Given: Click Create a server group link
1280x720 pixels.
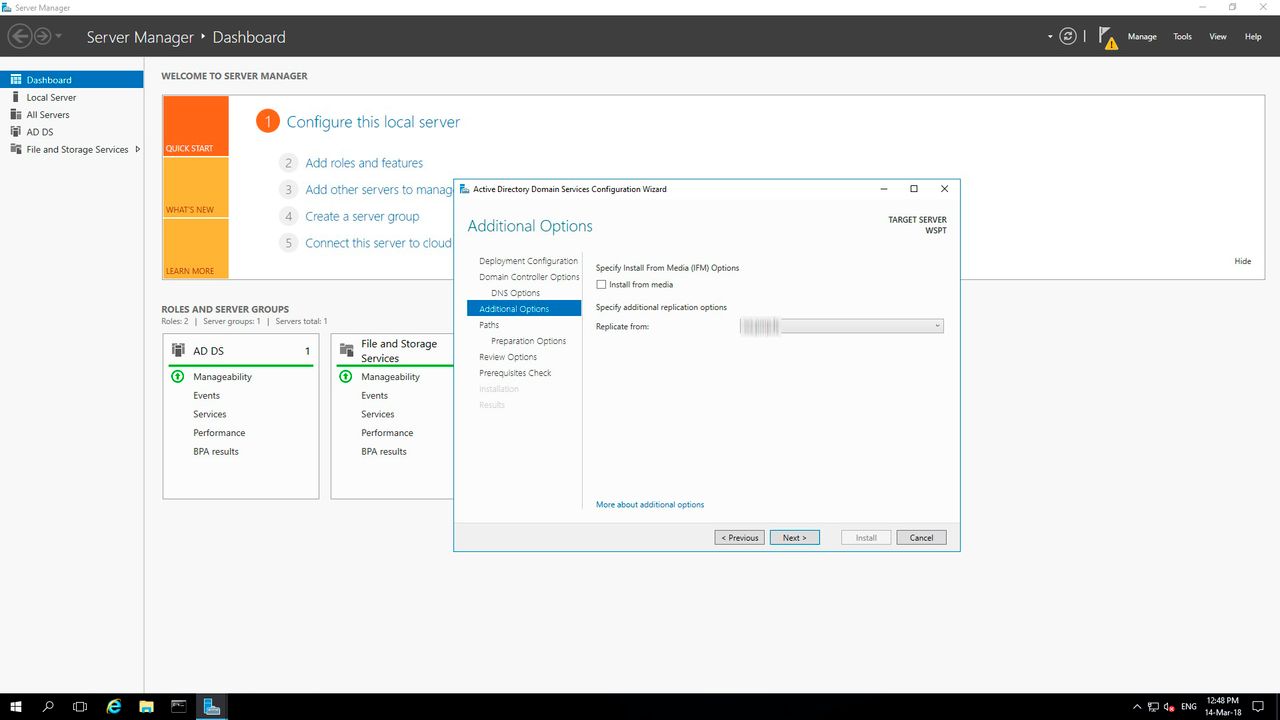Looking at the screenshot, I should 362,216.
